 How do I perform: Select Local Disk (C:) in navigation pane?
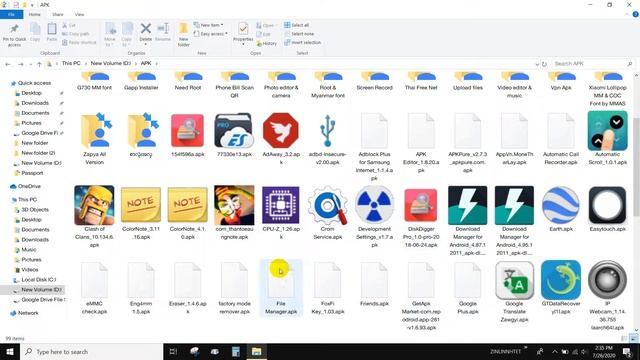pos(38,280)
